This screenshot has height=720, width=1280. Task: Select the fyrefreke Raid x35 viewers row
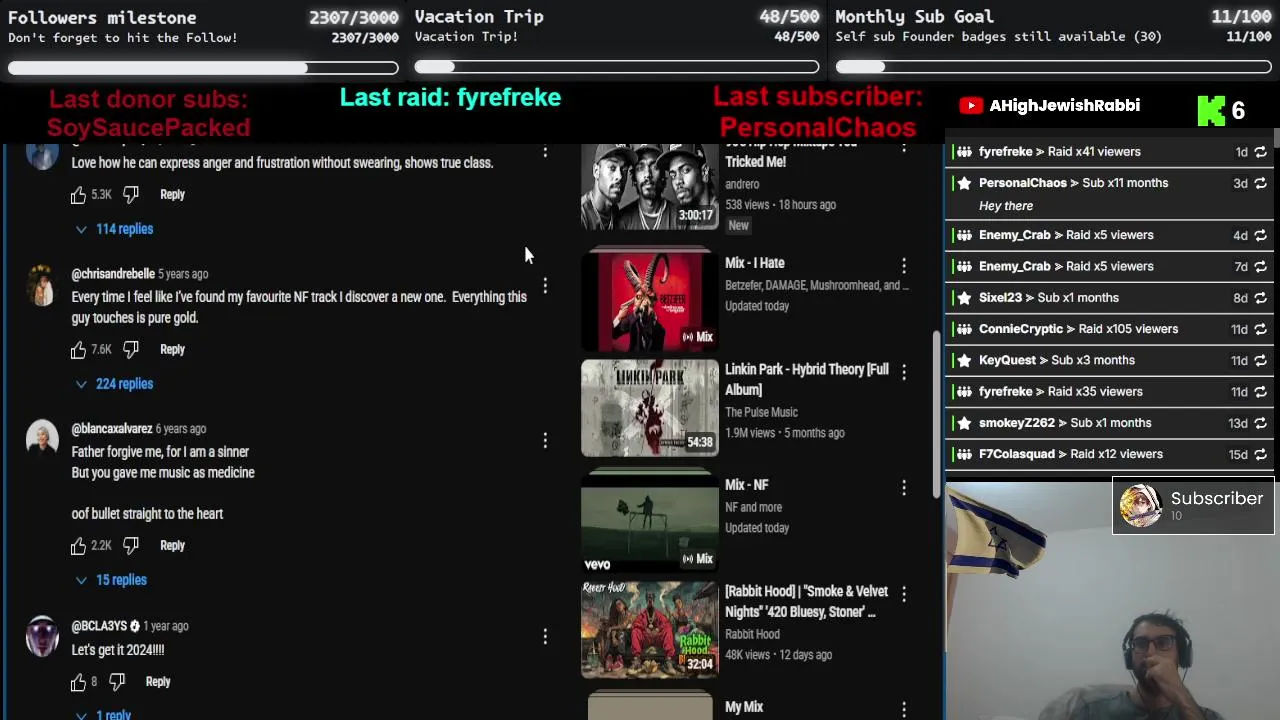(1109, 392)
